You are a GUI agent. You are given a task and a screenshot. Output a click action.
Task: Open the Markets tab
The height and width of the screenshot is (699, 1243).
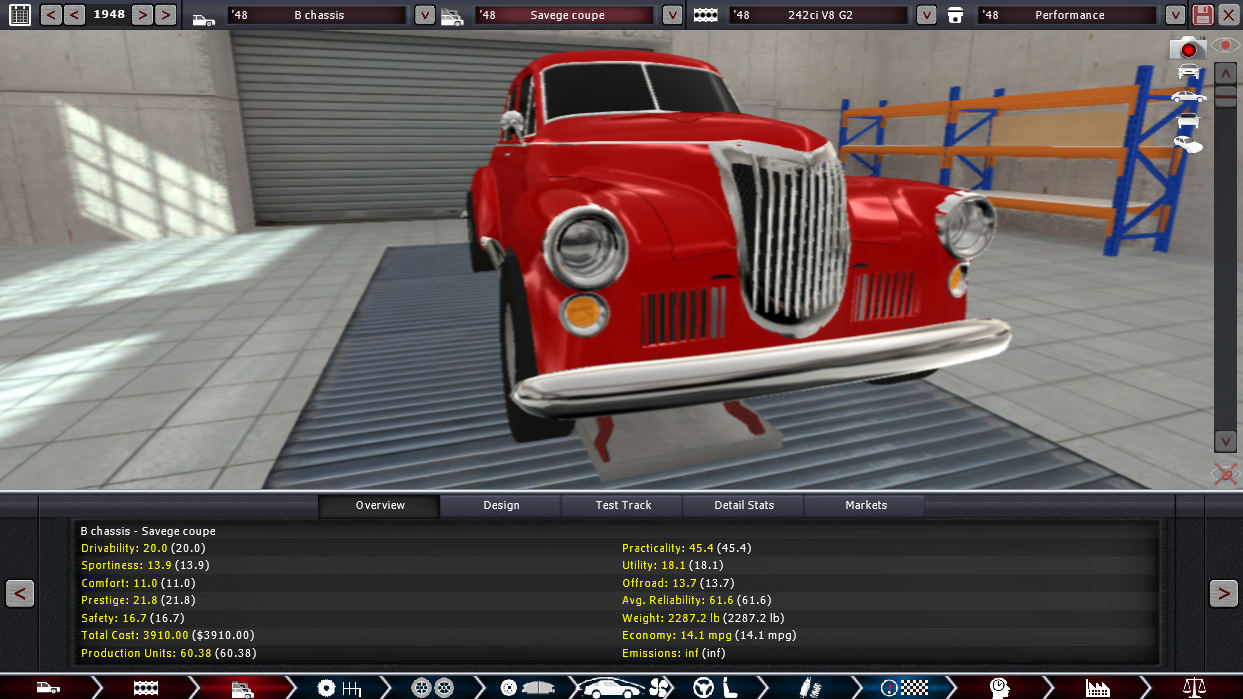[865, 505]
